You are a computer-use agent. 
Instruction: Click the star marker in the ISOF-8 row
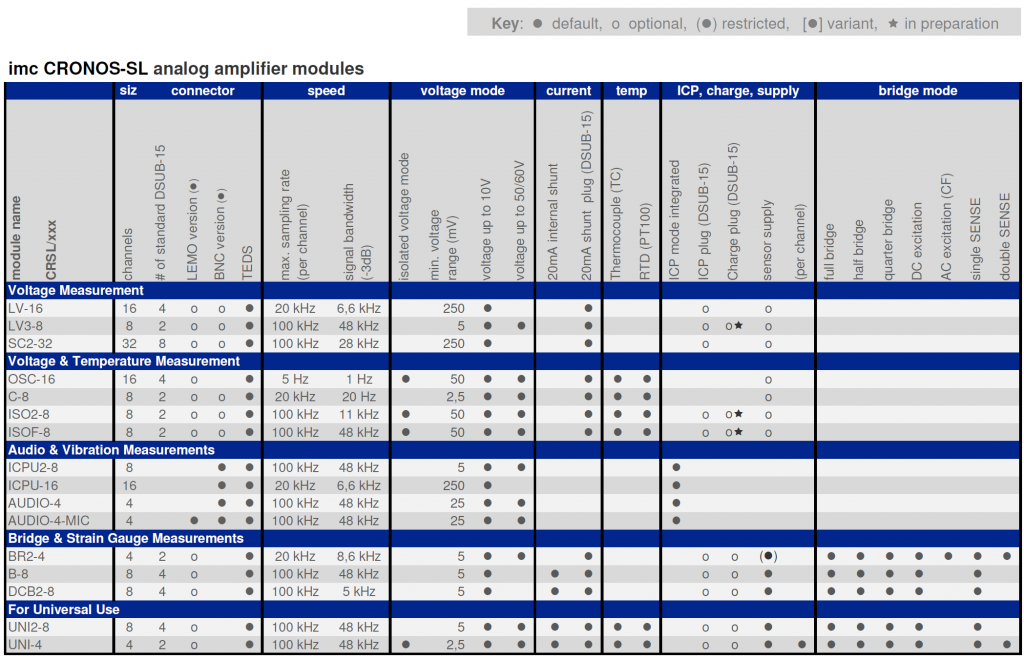pyautogui.click(x=739, y=432)
